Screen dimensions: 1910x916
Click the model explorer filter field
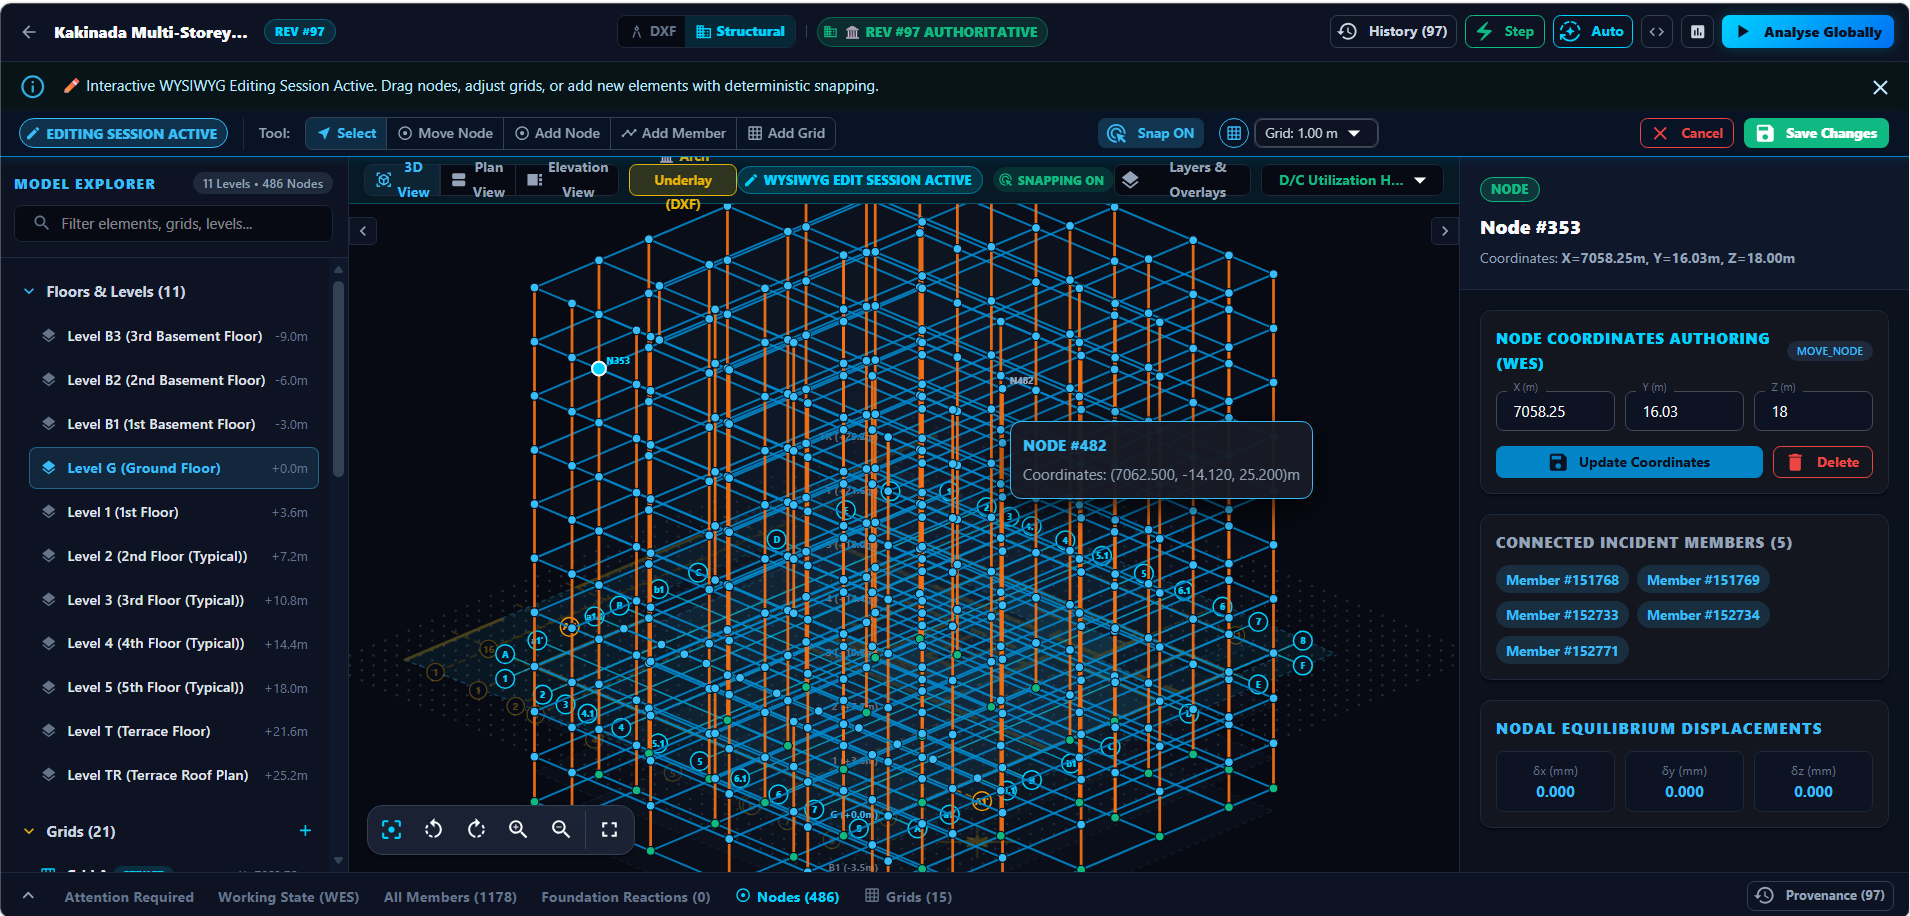click(173, 224)
